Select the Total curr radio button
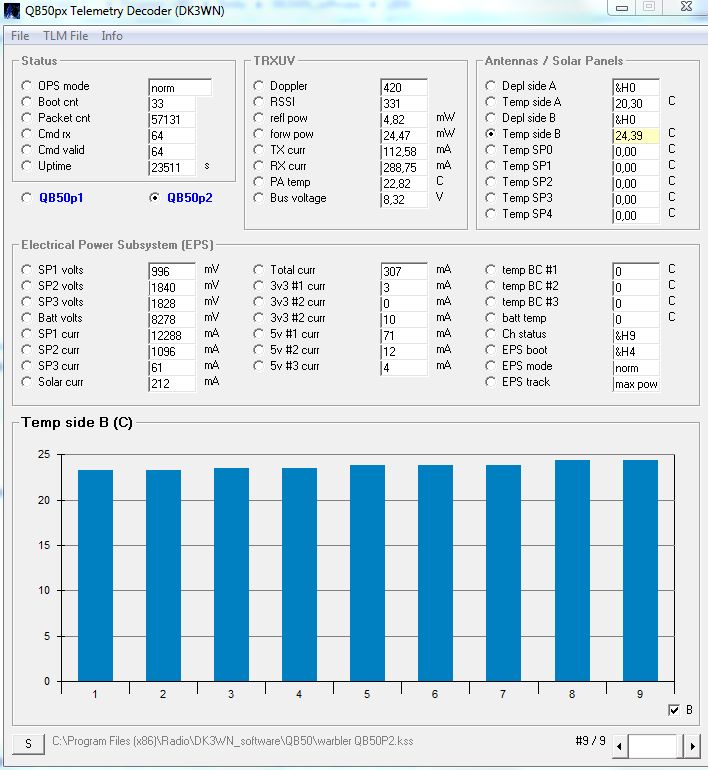Image resolution: width=708 pixels, height=770 pixels. point(259,270)
